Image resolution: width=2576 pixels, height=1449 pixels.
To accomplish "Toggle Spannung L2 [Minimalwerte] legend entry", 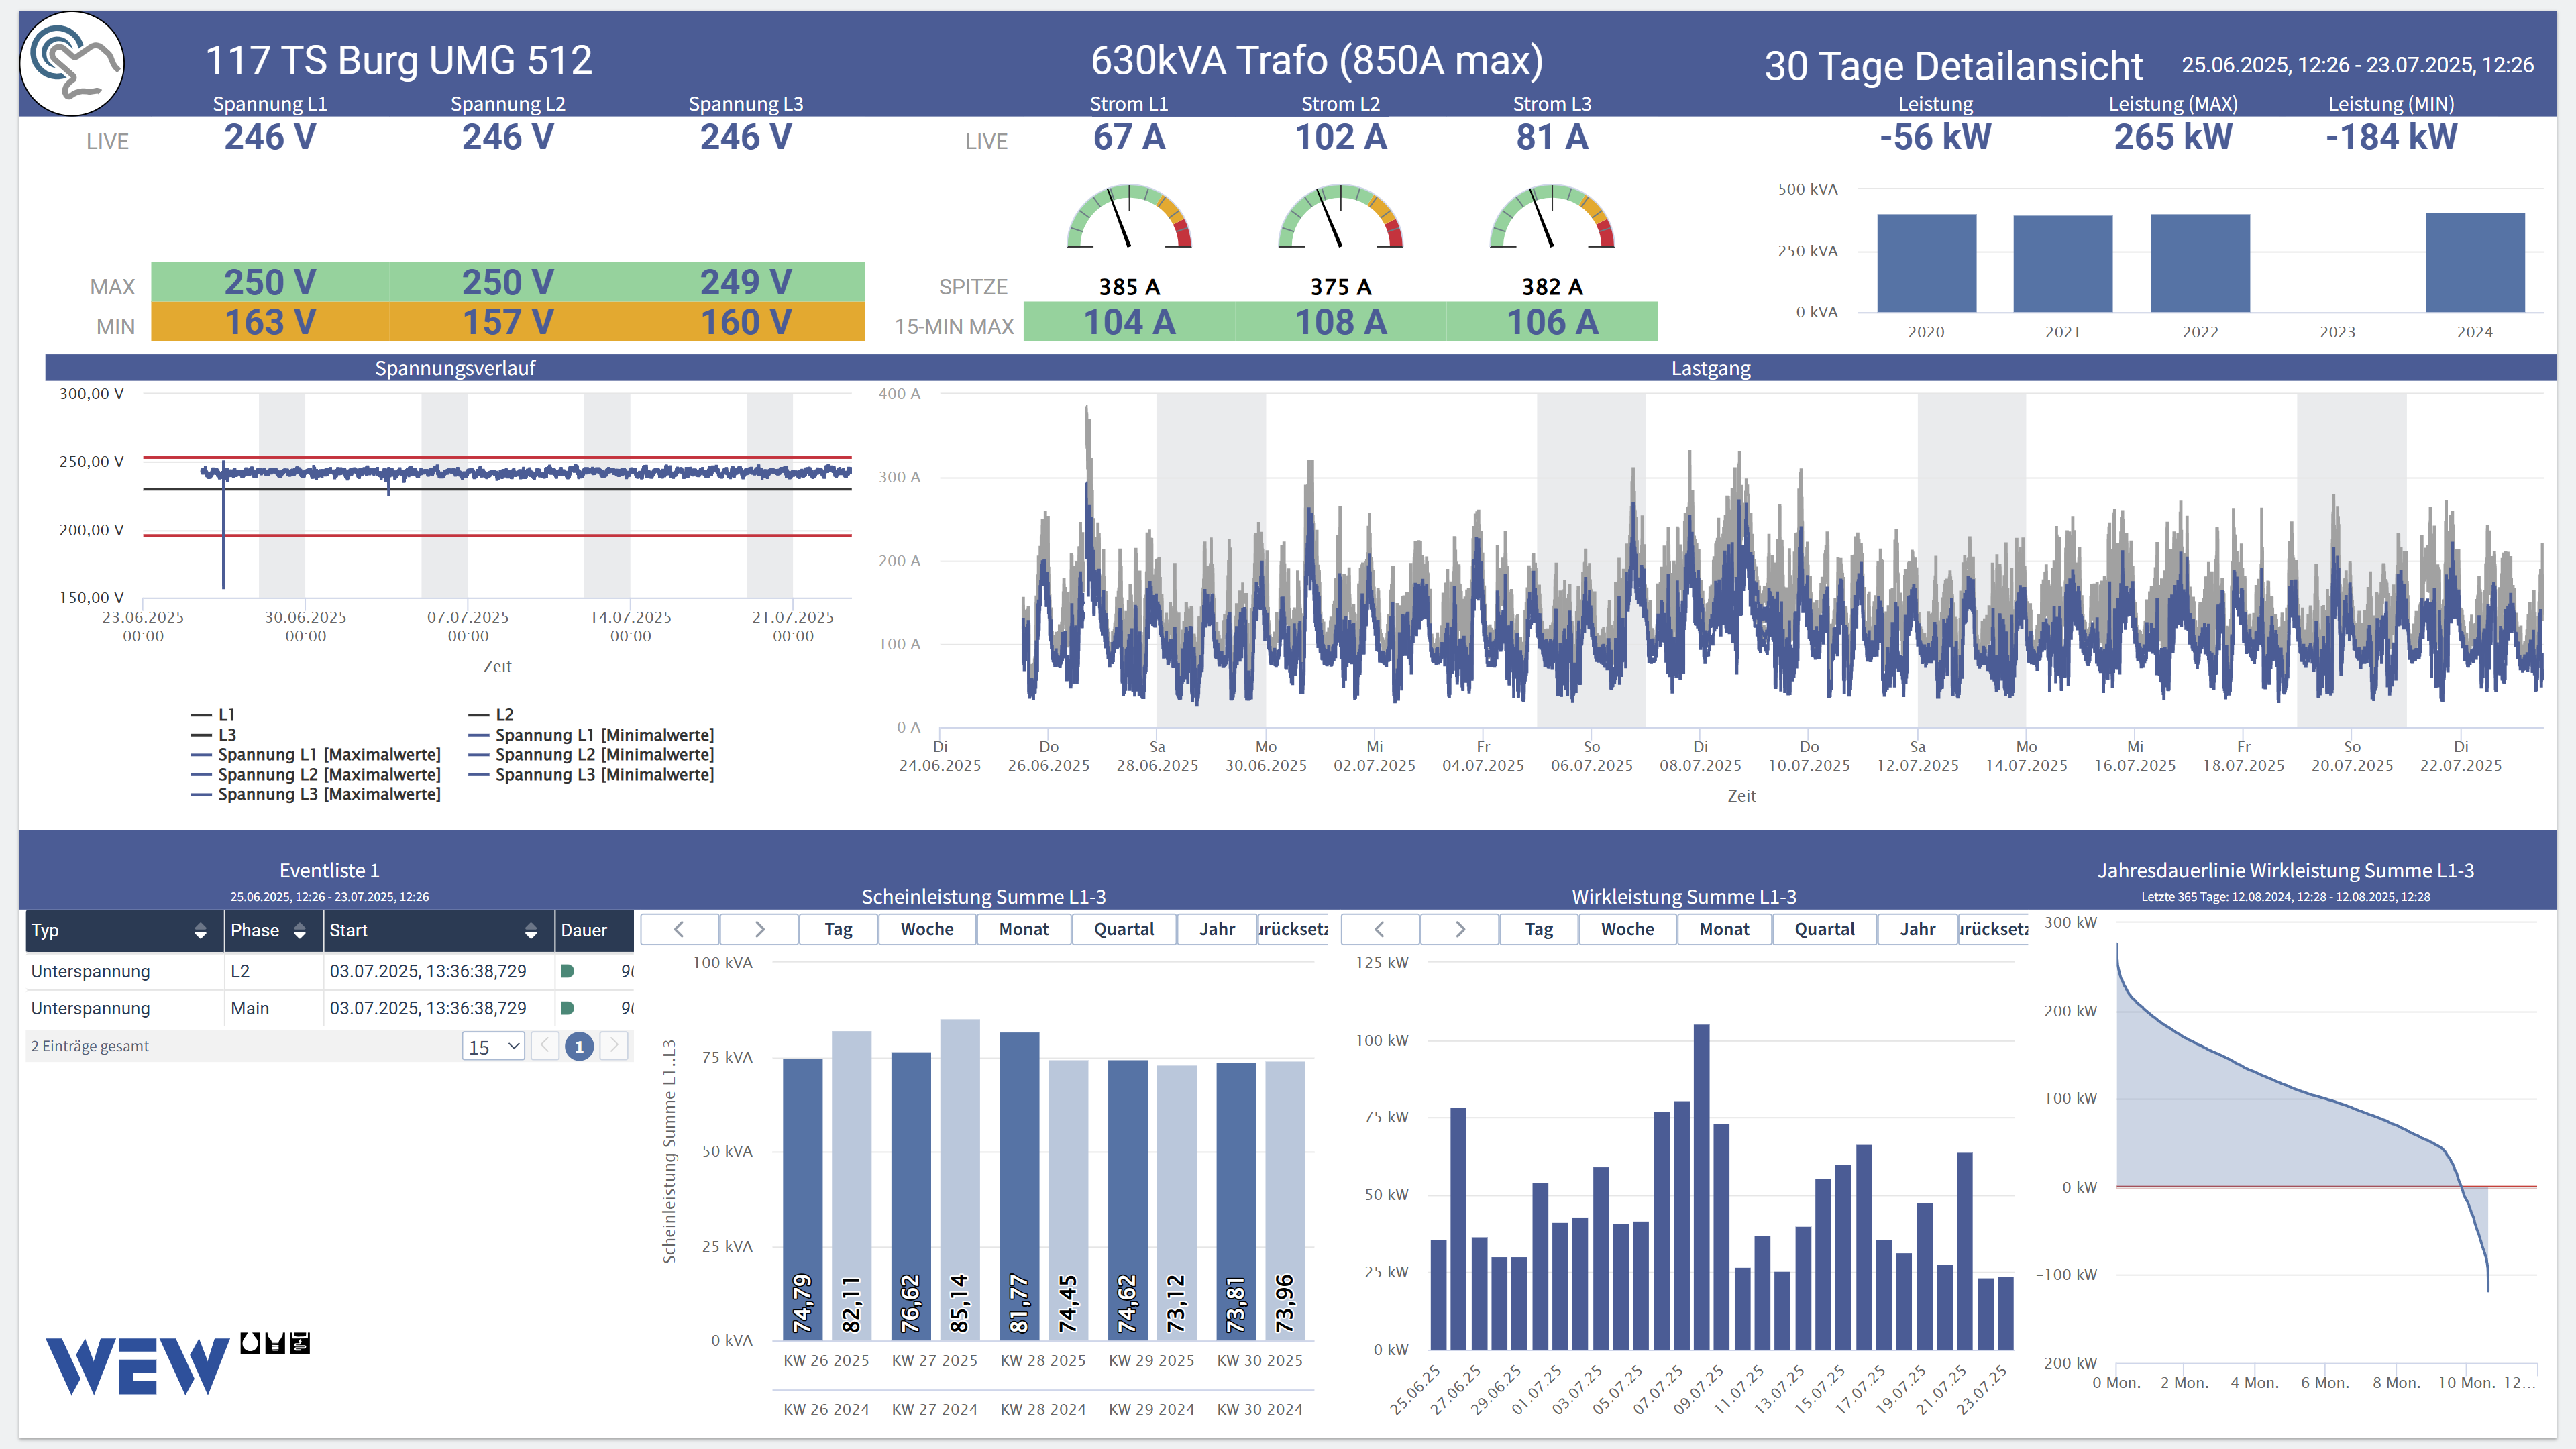I will point(604,755).
